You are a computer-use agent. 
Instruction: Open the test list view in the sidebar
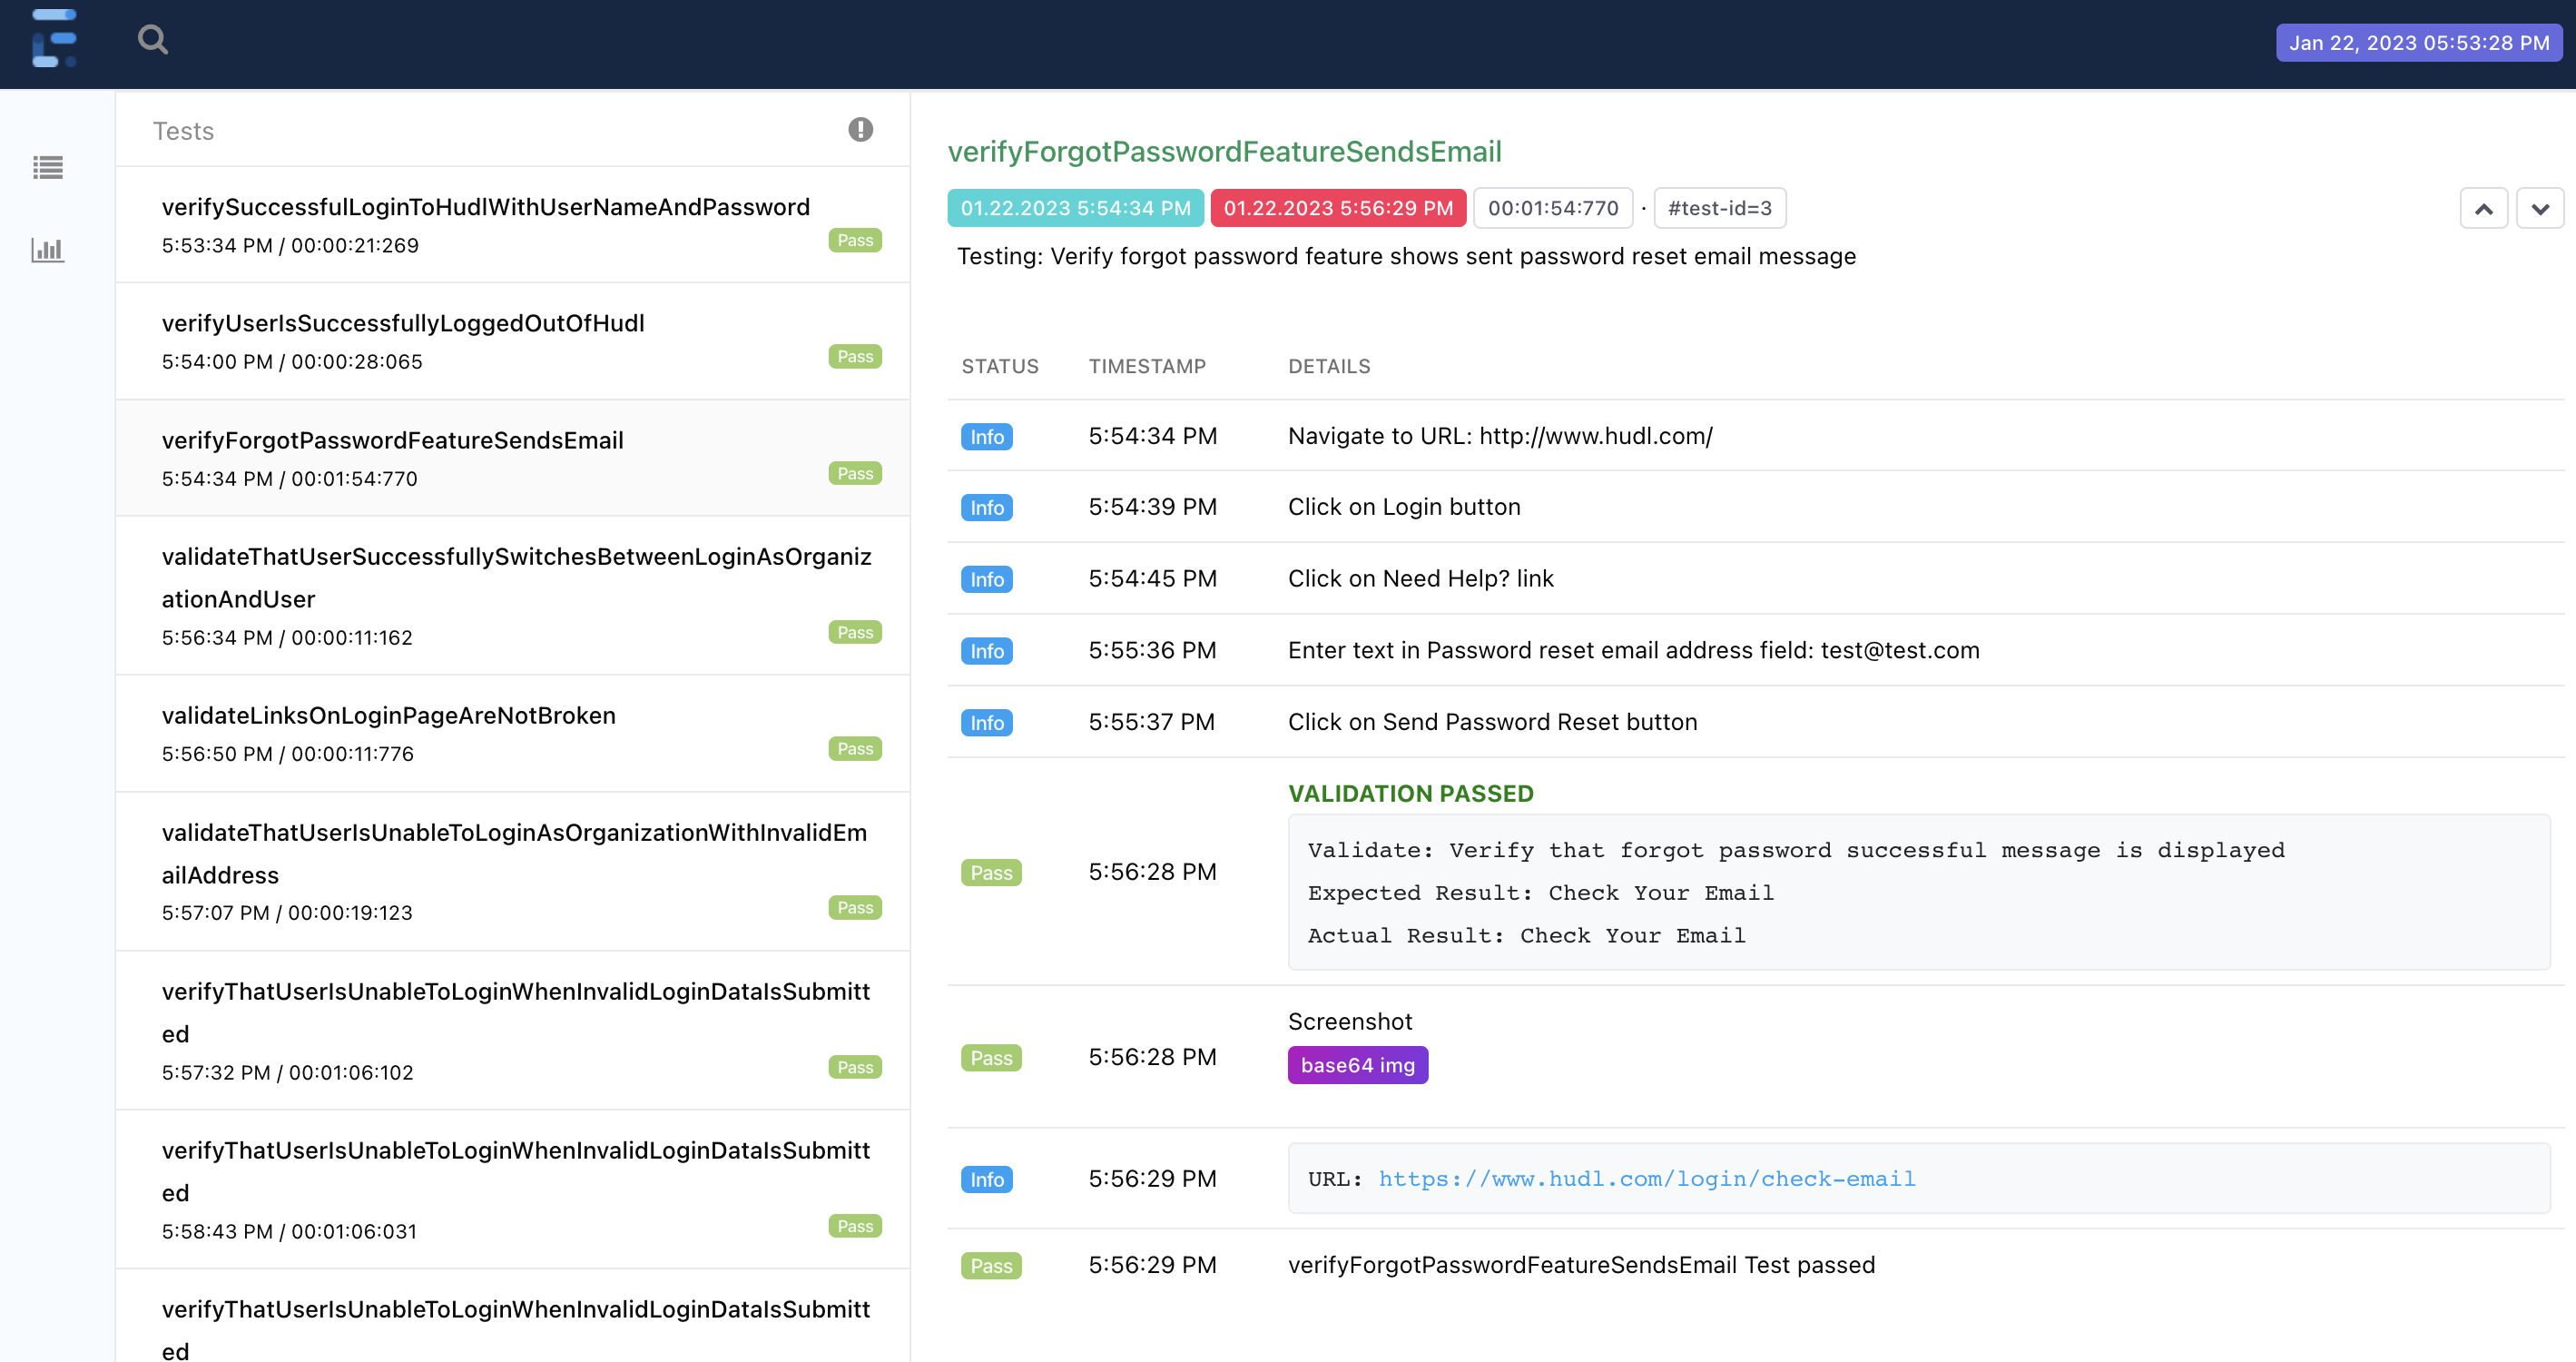(x=47, y=168)
